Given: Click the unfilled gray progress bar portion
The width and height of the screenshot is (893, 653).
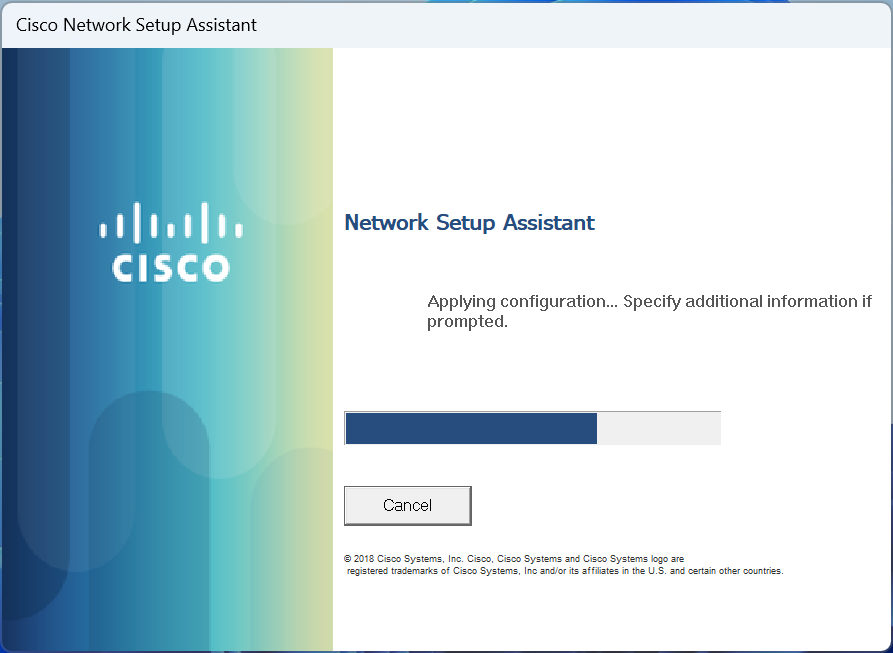Looking at the screenshot, I should coord(658,428).
